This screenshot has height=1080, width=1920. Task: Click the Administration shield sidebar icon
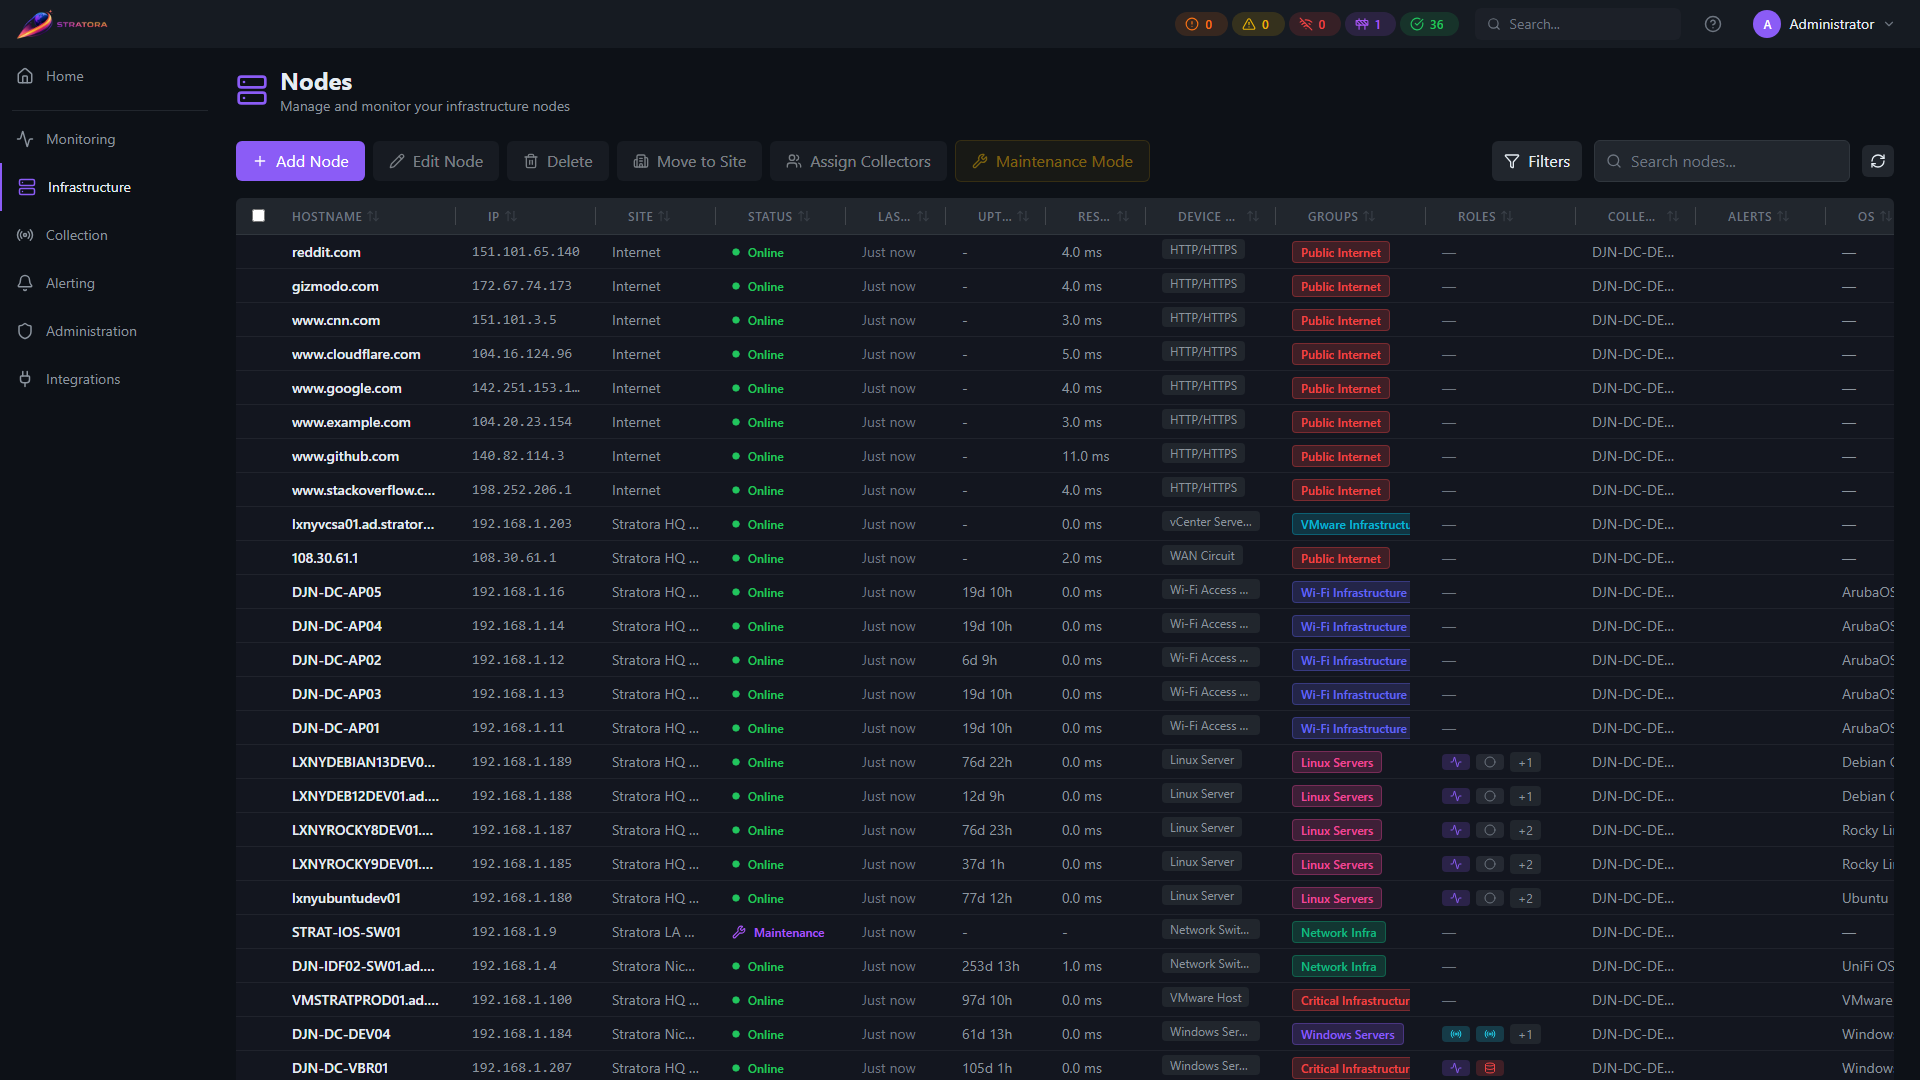[x=25, y=331]
